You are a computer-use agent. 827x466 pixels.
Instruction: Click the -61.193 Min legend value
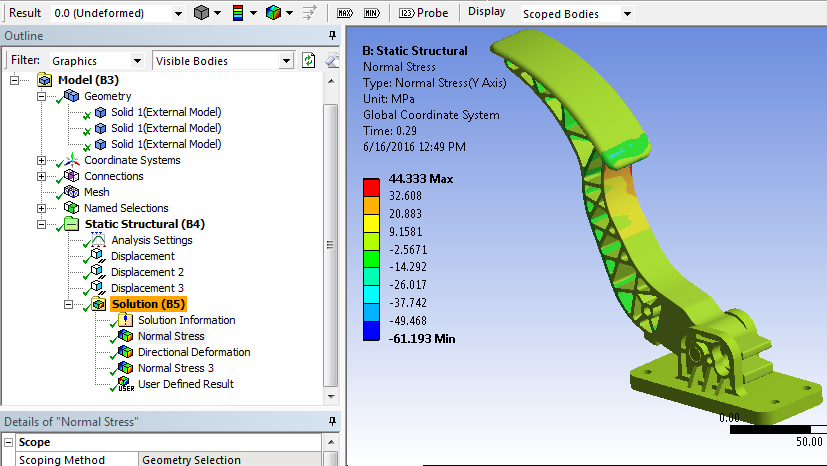point(421,339)
